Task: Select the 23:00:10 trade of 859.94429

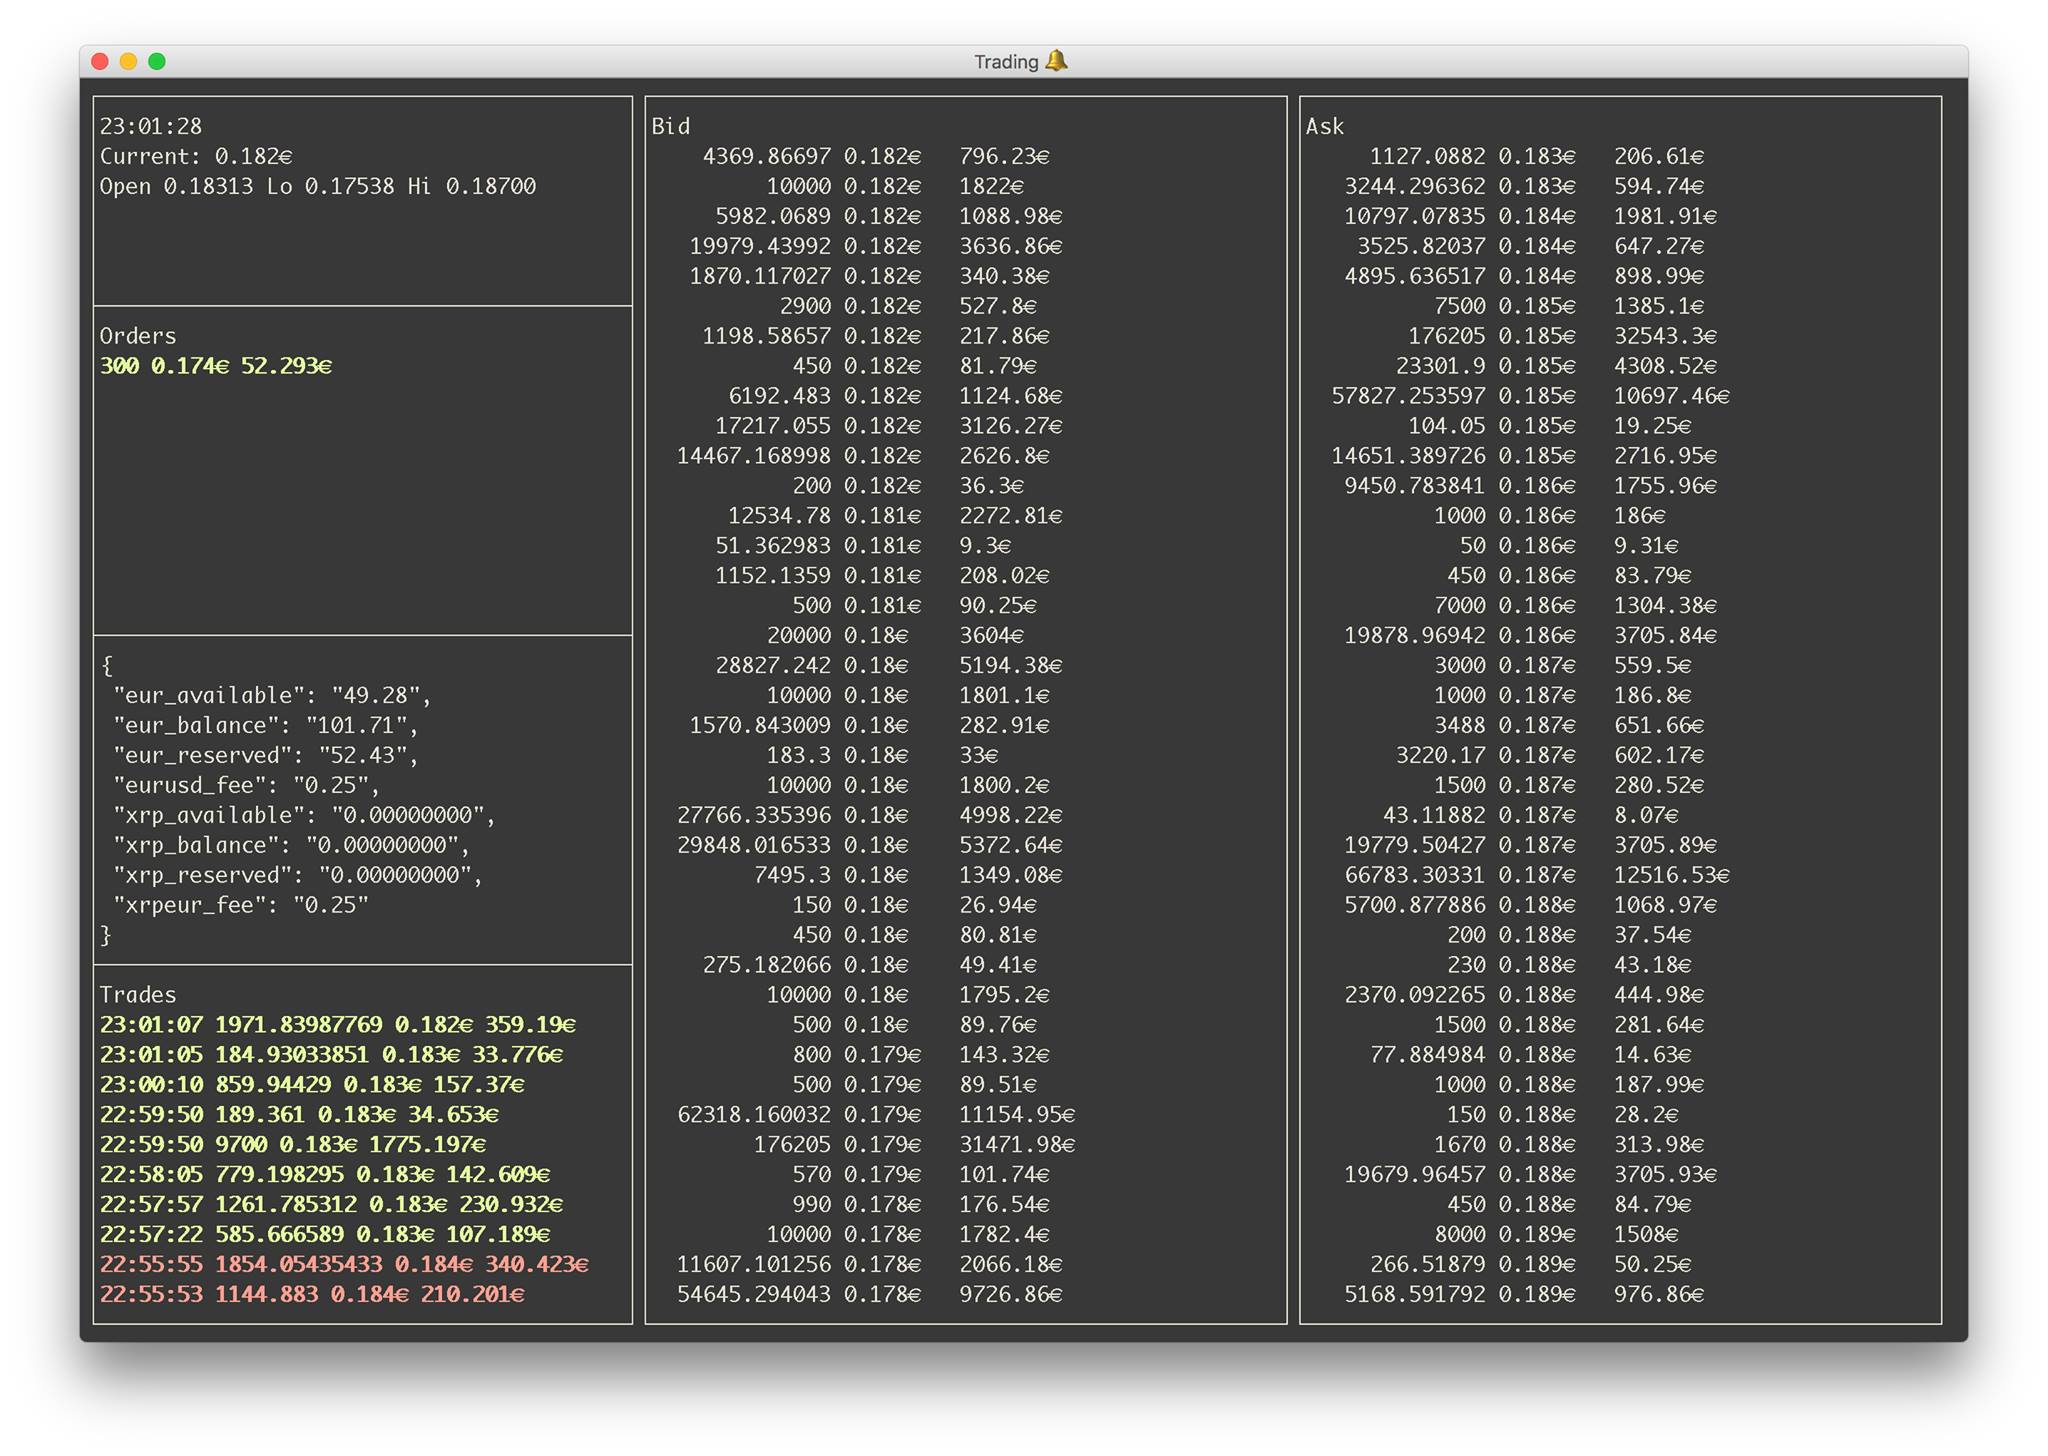Action: [312, 1085]
